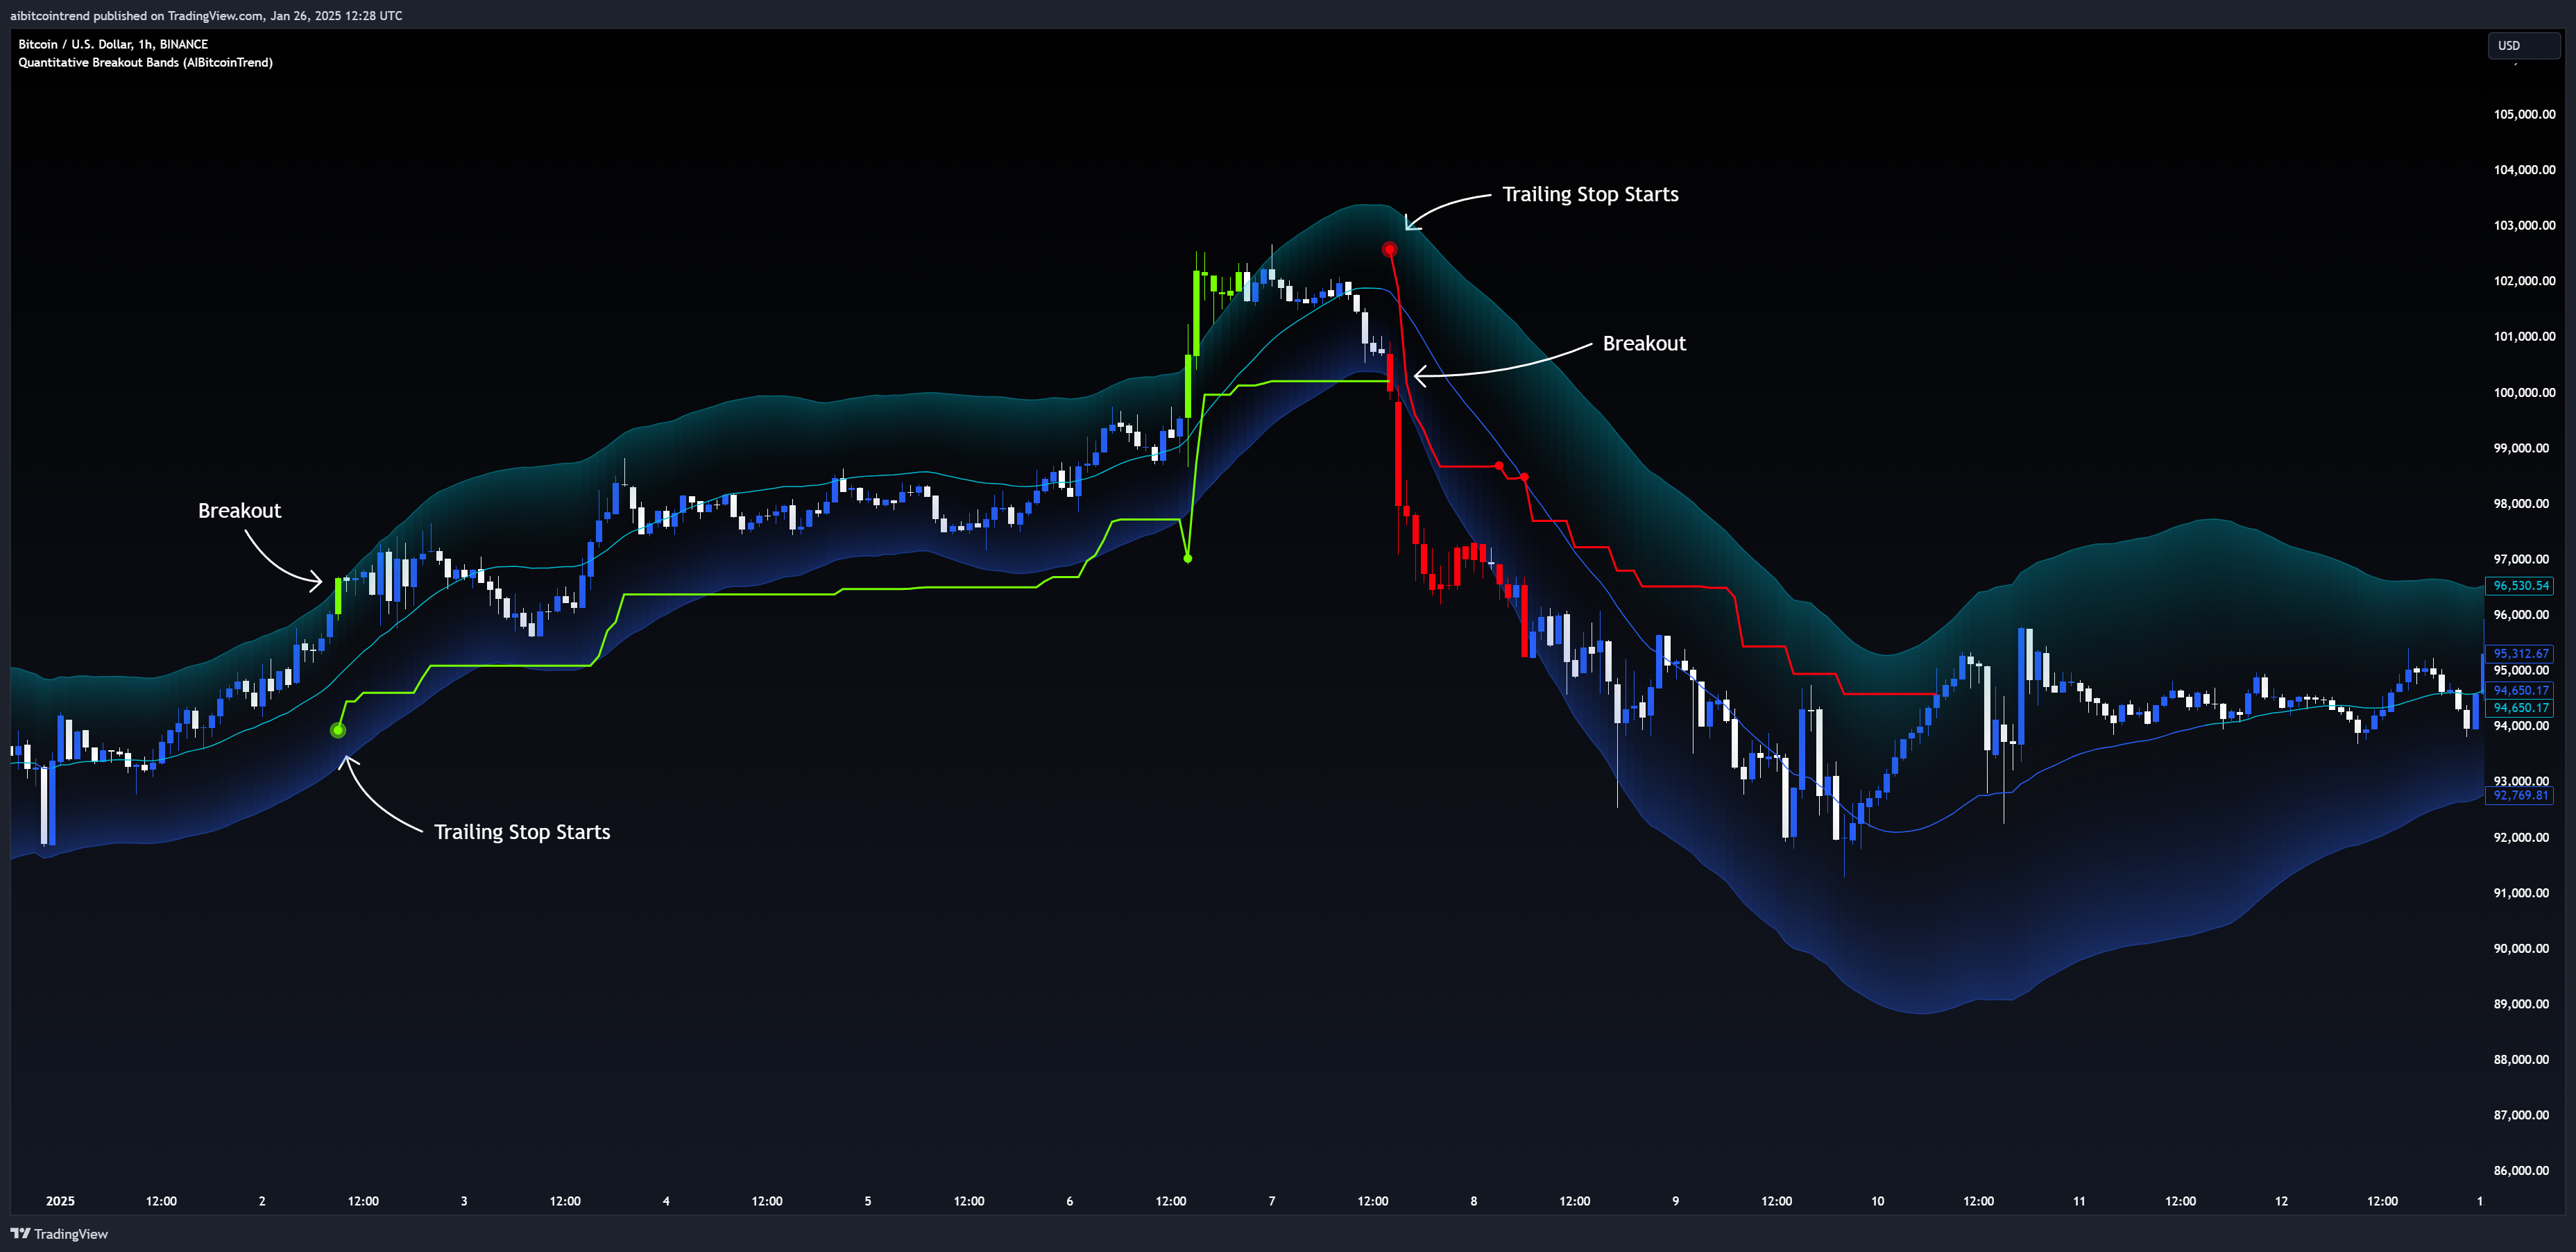The width and height of the screenshot is (2576, 1252).
Task: Open the USD currency selector
Action: [2523, 45]
